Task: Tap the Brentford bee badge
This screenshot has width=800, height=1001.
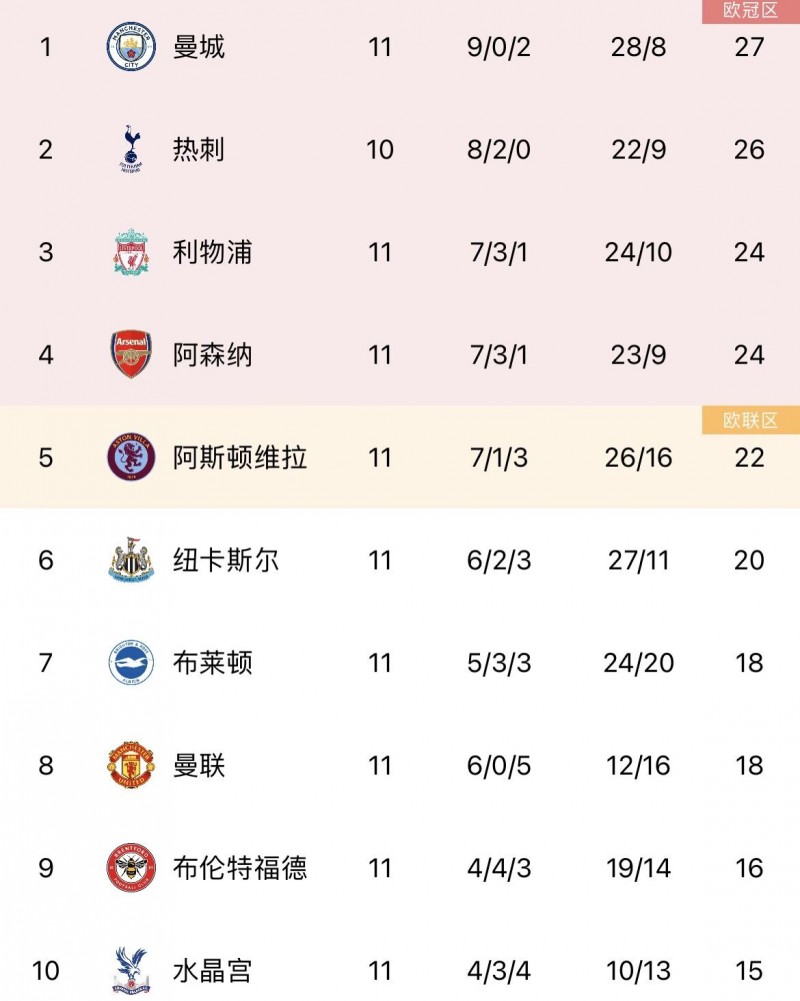Action: 131,868
